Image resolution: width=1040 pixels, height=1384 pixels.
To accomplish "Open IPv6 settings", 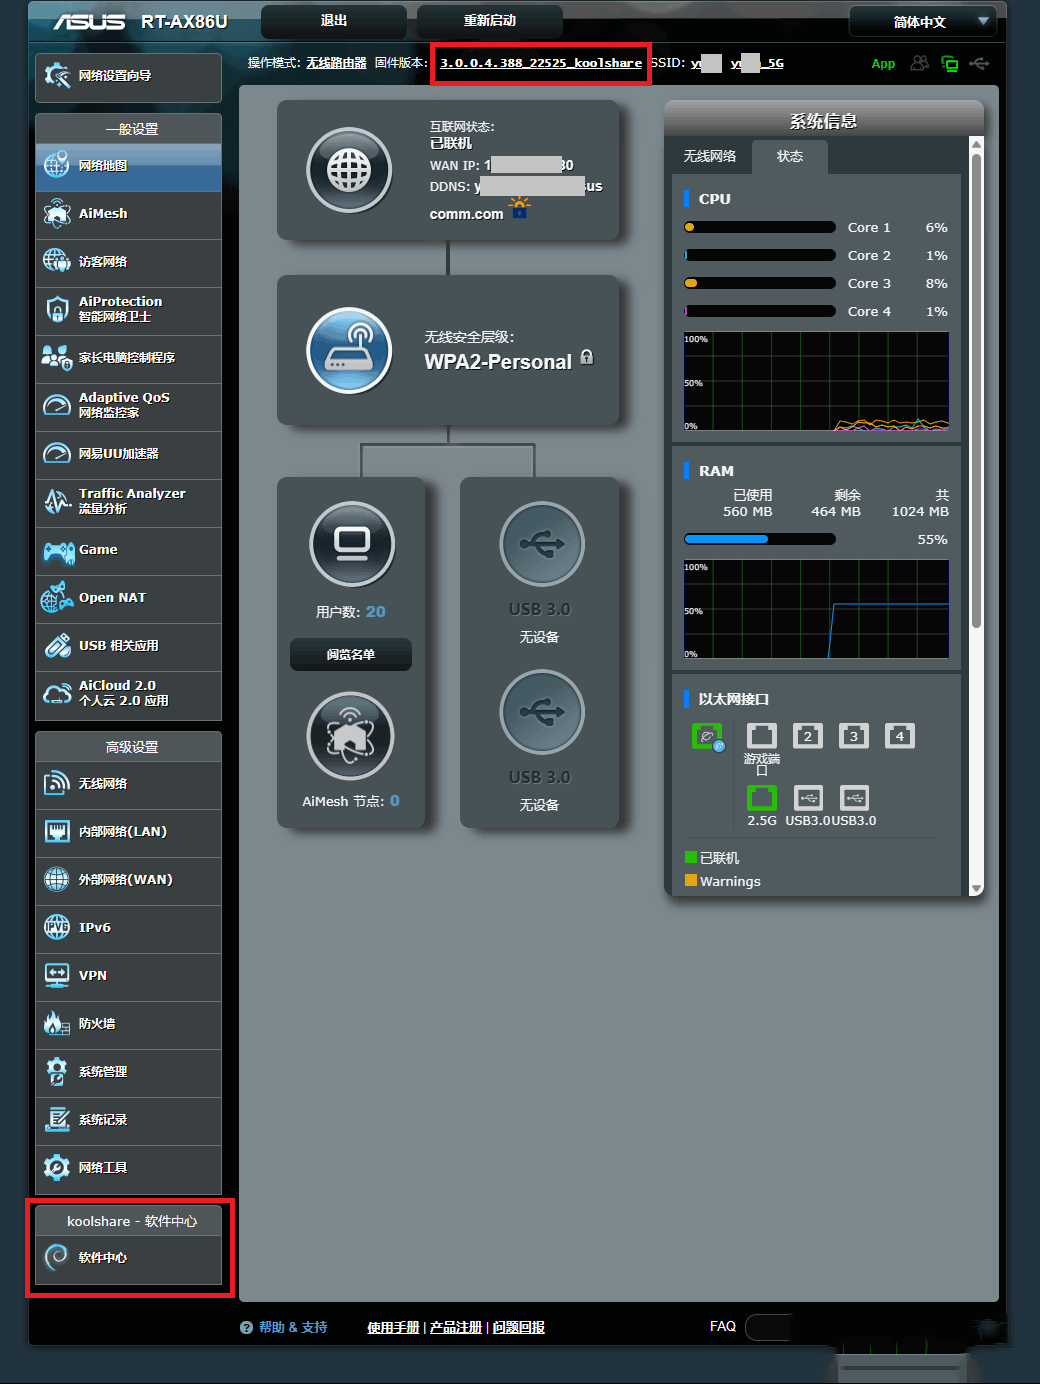I will pyautogui.click(x=128, y=929).
